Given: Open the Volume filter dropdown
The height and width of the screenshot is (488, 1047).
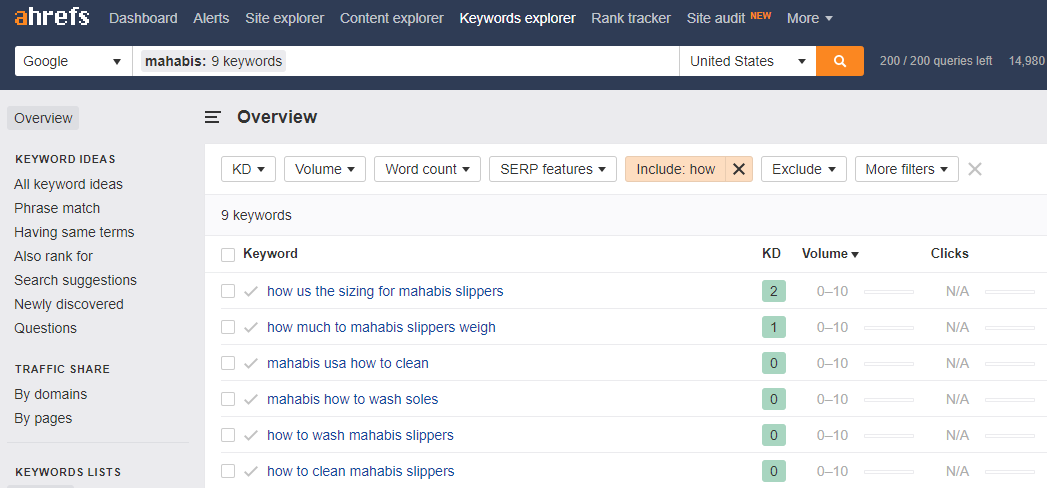Looking at the screenshot, I should [x=325, y=169].
